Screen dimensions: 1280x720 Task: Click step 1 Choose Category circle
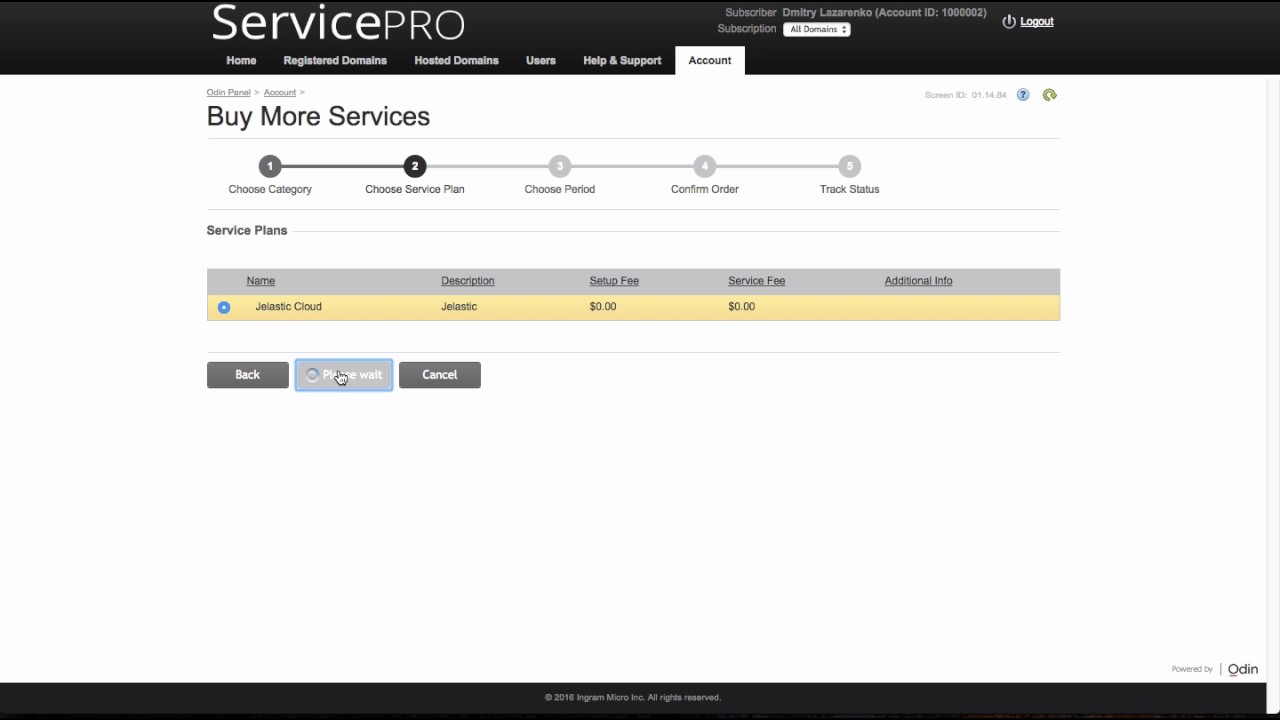point(270,166)
